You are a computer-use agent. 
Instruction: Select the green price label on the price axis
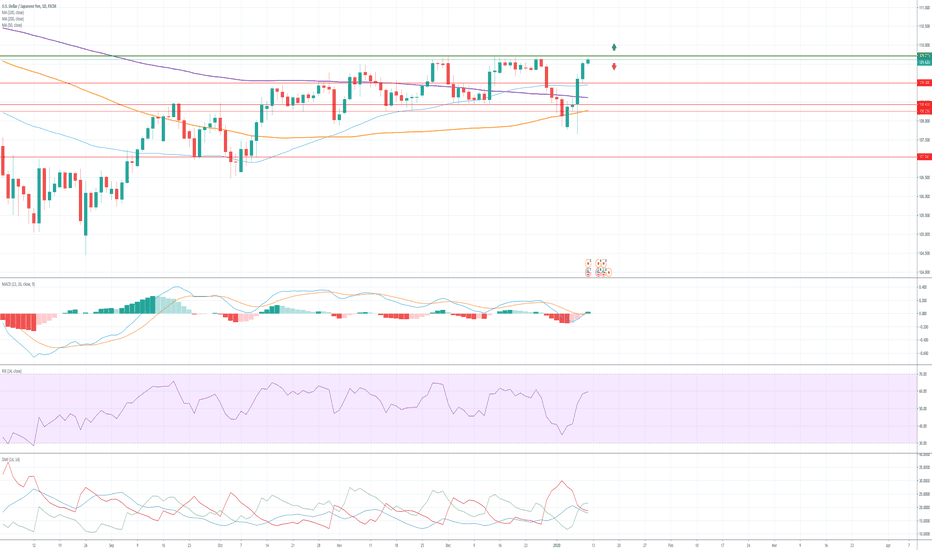(x=924, y=56)
